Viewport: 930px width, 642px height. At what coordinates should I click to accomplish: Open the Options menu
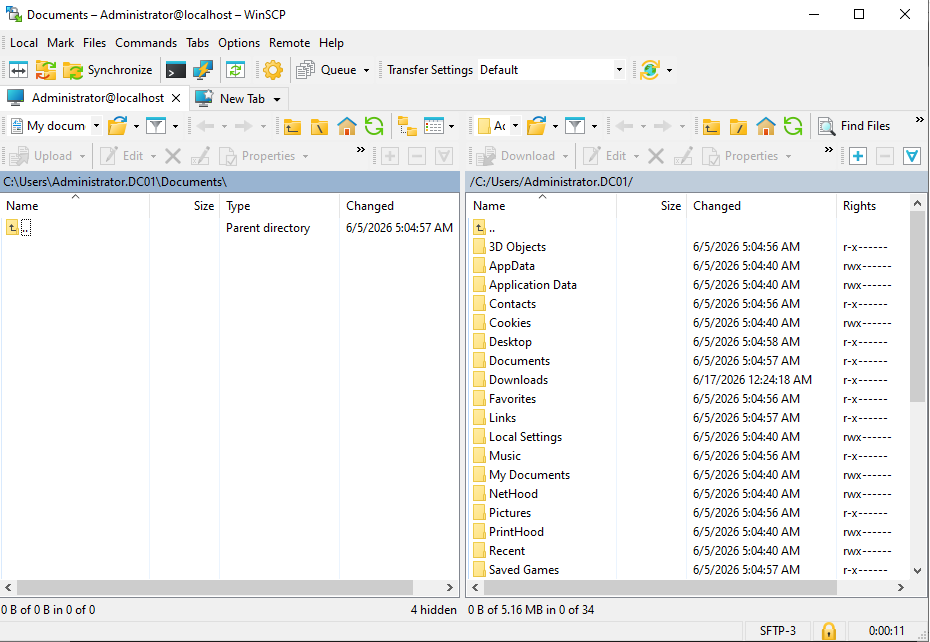click(239, 43)
